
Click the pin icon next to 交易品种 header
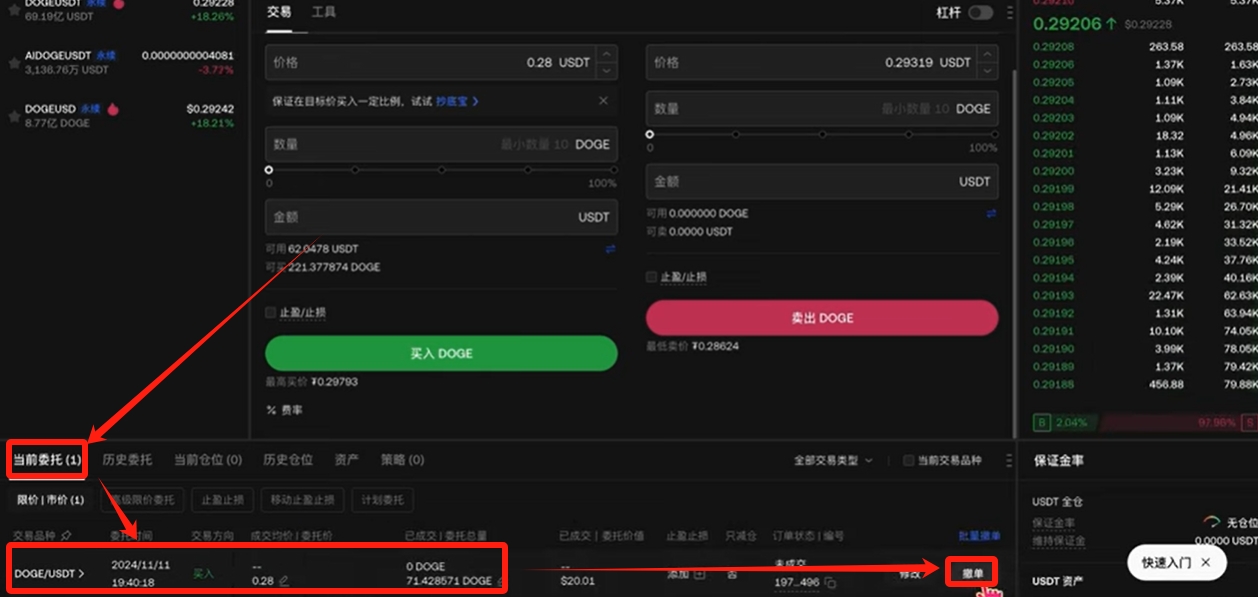[66, 535]
